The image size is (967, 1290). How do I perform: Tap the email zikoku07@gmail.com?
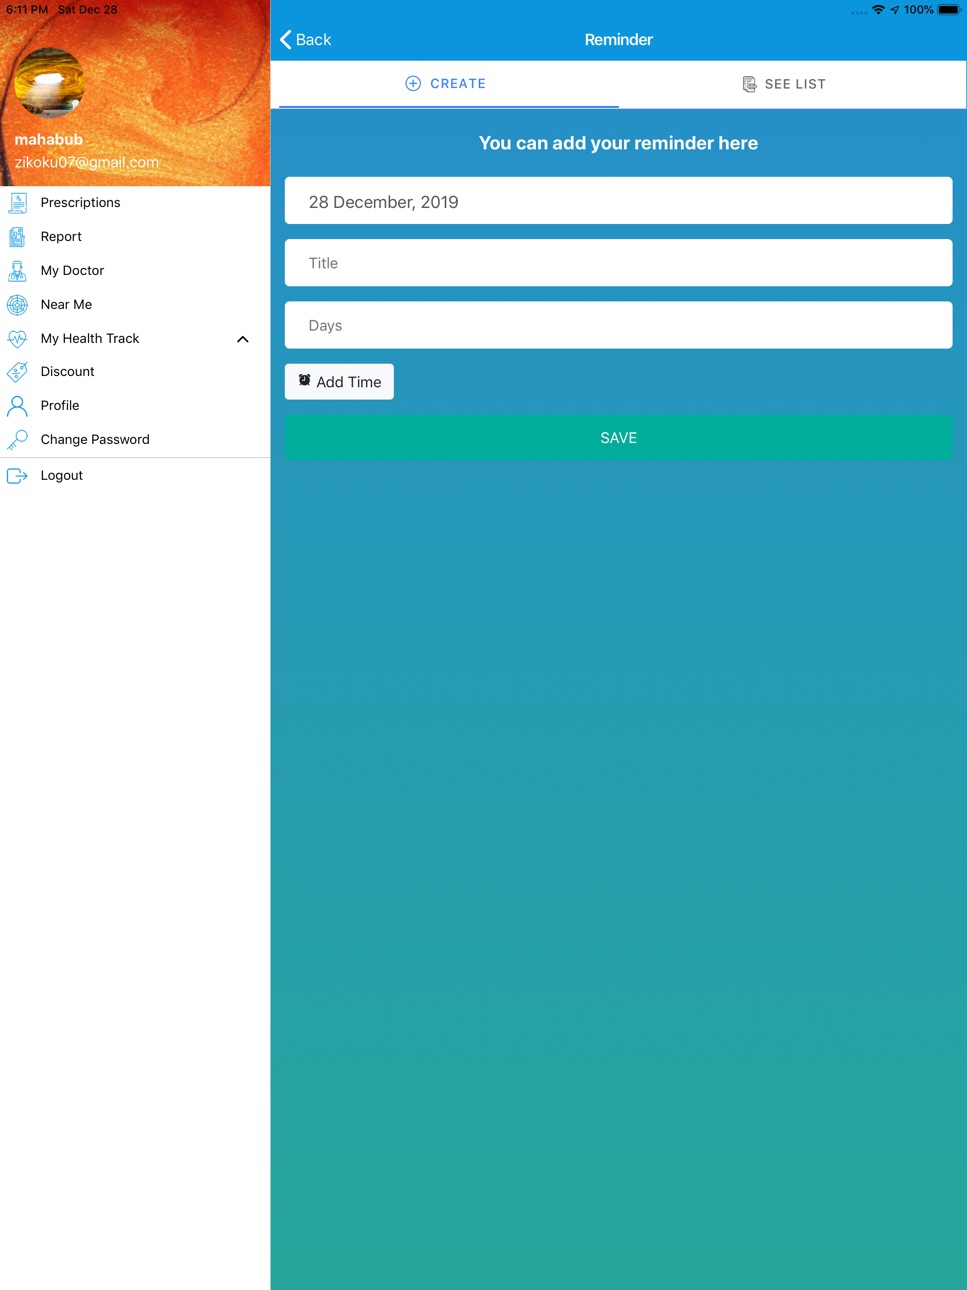(x=87, y=162)
